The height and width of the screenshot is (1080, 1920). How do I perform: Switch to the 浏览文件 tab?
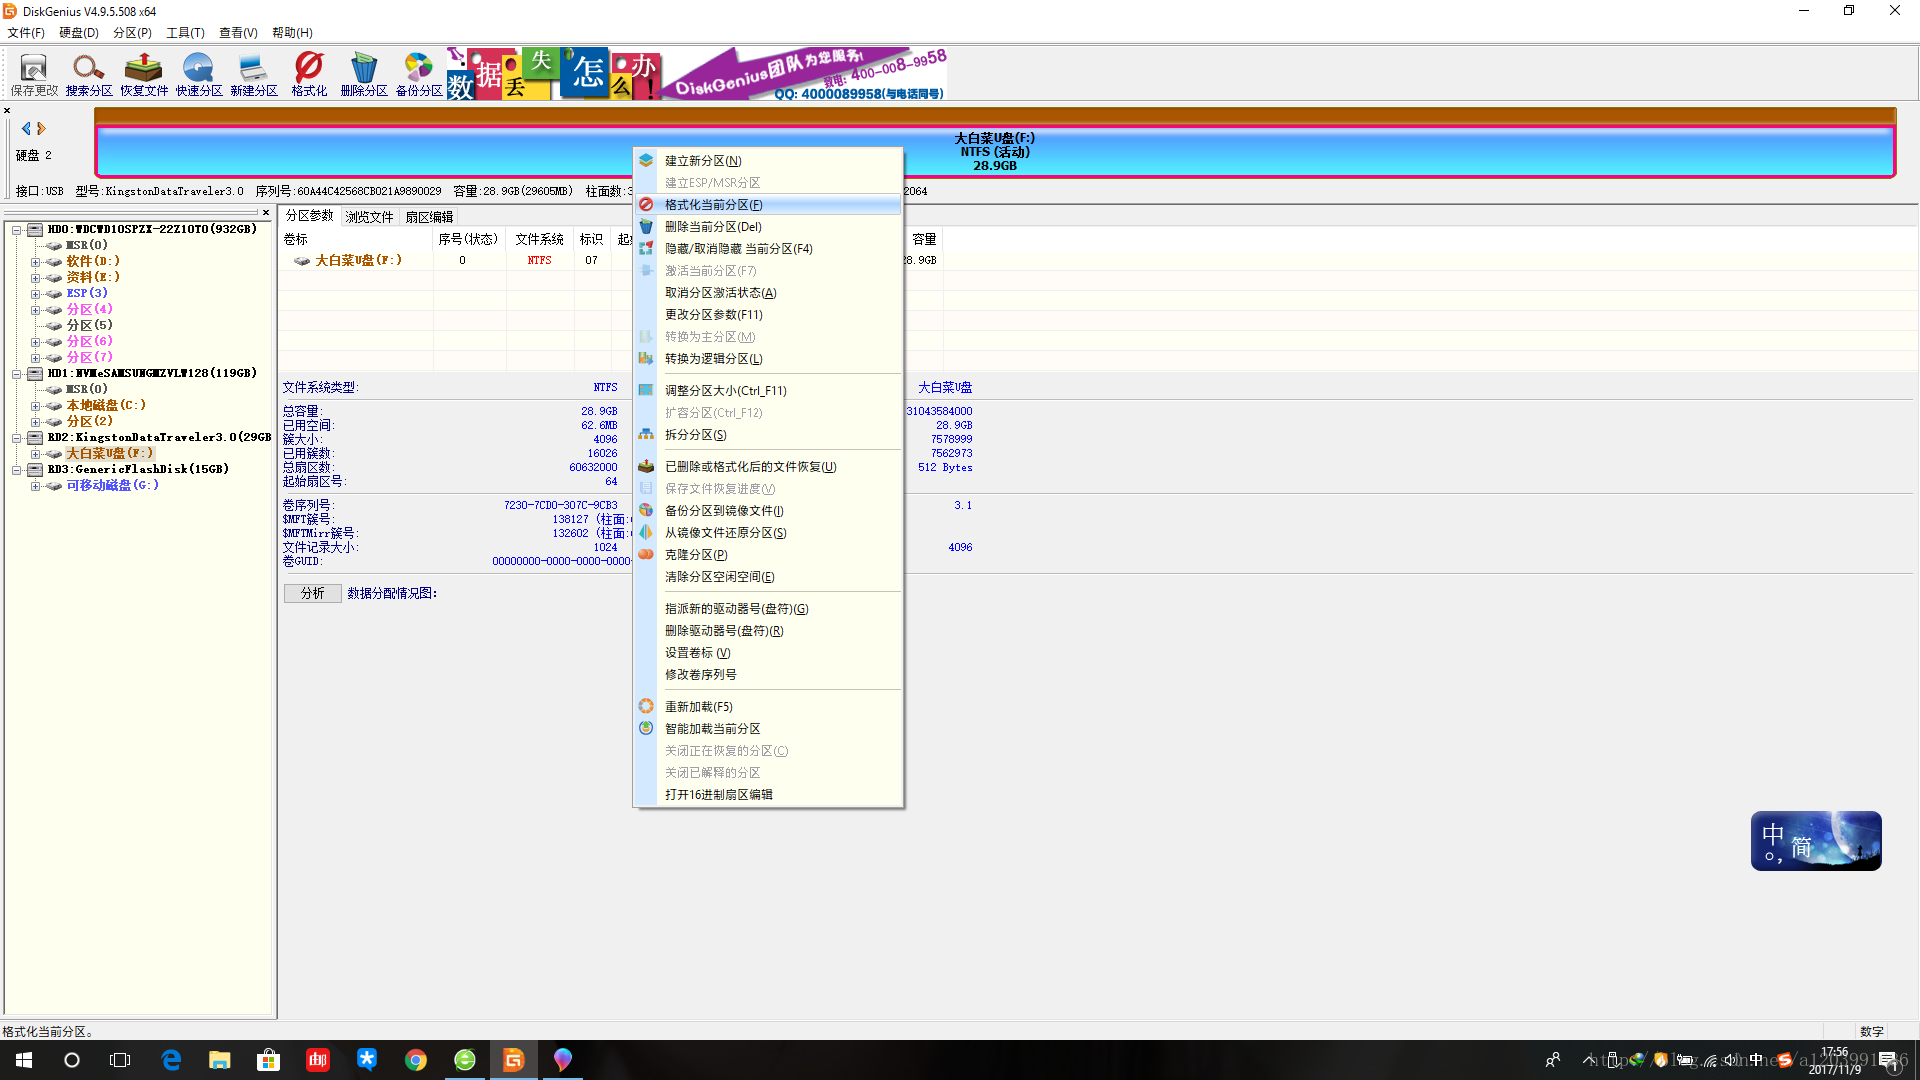(369, 217)
